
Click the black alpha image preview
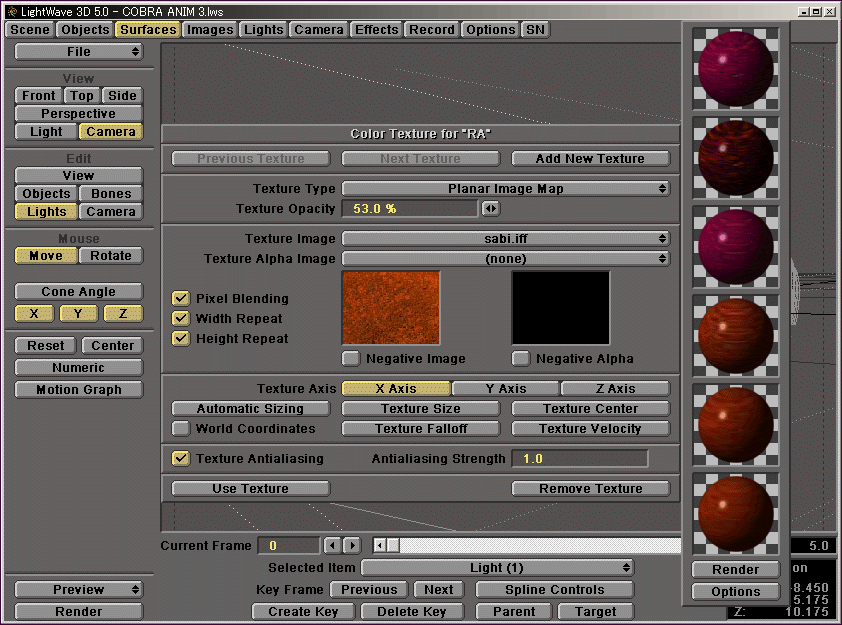pyautogui.click(x=561, y=308)
